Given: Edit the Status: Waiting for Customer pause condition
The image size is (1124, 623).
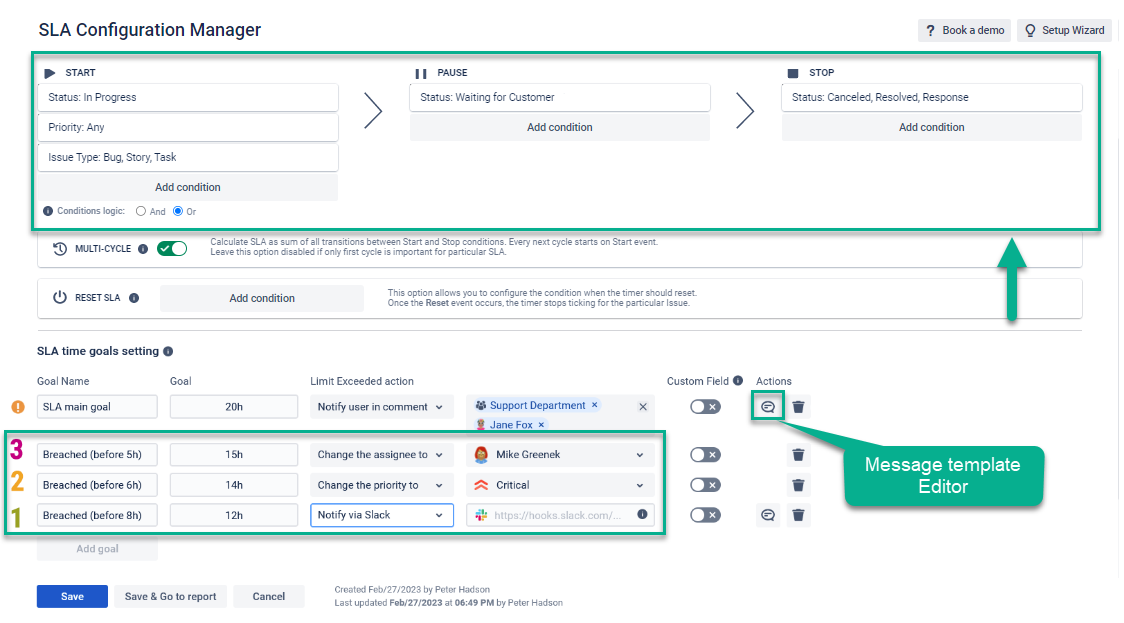Looking at the screenshot, I should tap(560, 98).
